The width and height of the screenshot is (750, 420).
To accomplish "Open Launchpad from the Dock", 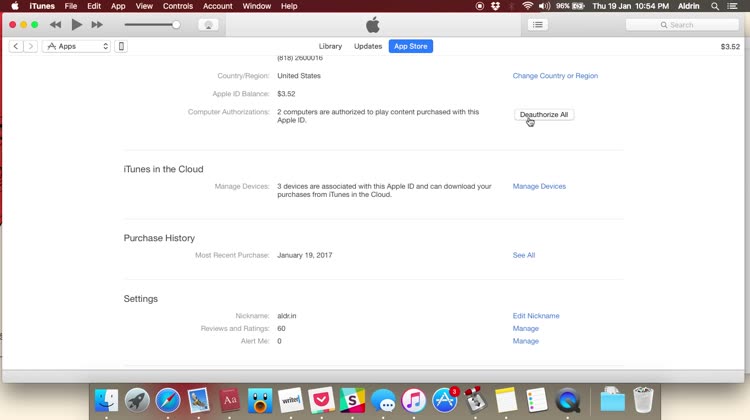I will pos(137,400).
